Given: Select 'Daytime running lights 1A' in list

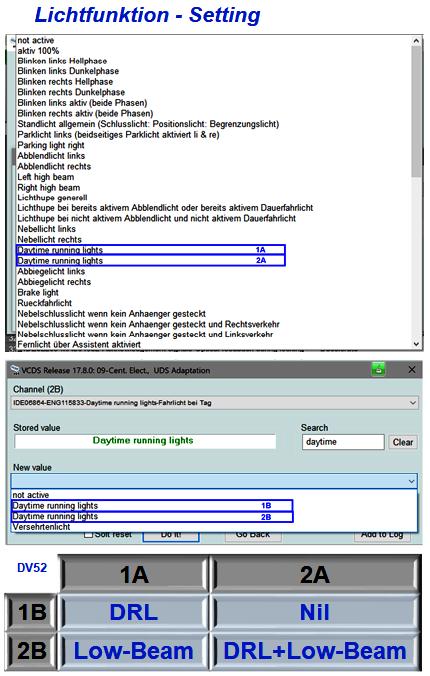Looking at the screenshot, I should click(151, 250).
